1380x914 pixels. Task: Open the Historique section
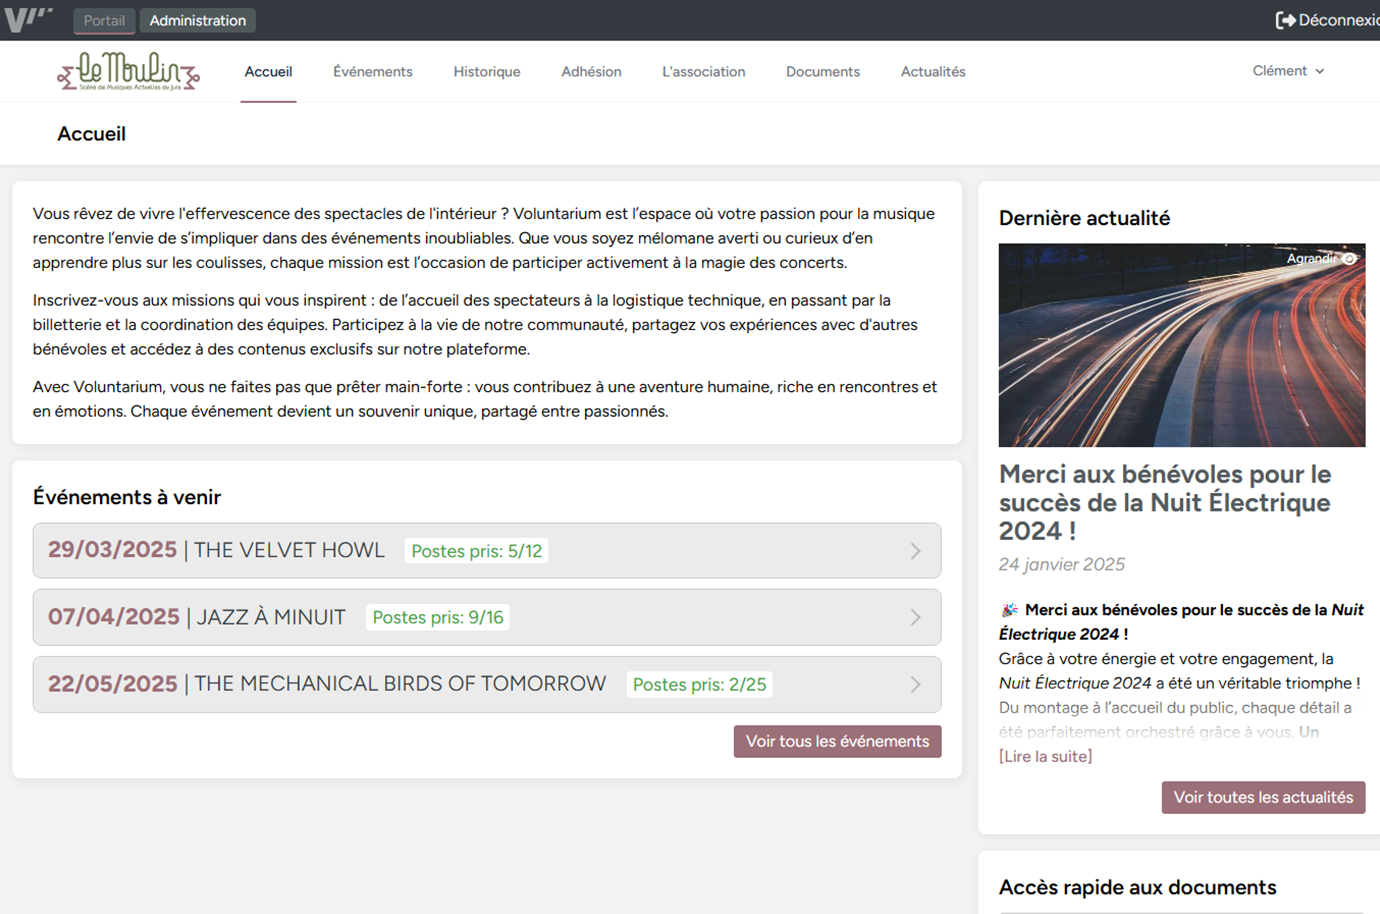point(487,71)
